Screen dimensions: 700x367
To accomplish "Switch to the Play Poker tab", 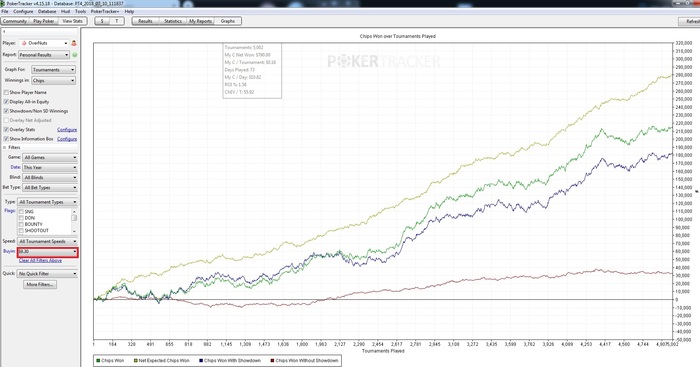I will pos(44,21).
